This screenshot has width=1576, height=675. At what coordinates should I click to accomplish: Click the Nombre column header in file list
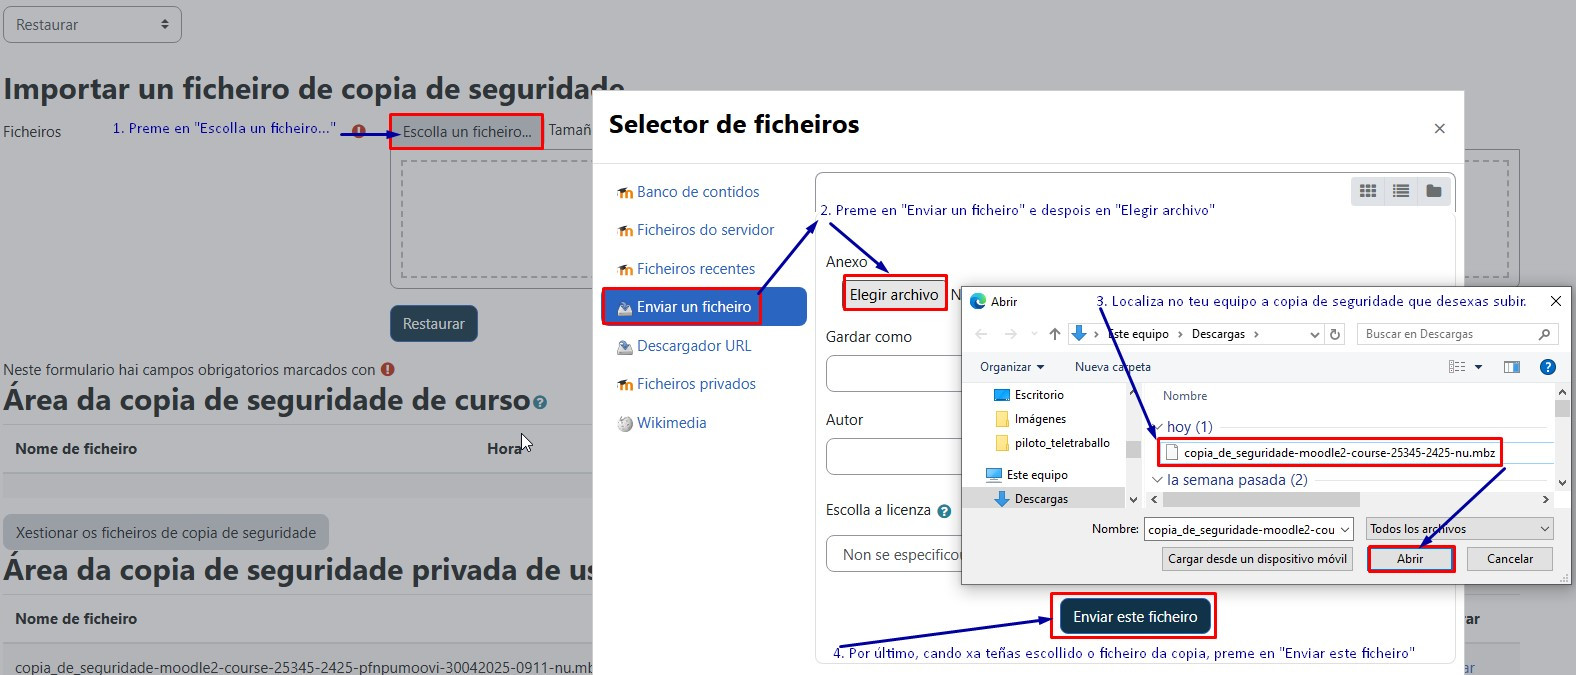(x=1185, y=396)
